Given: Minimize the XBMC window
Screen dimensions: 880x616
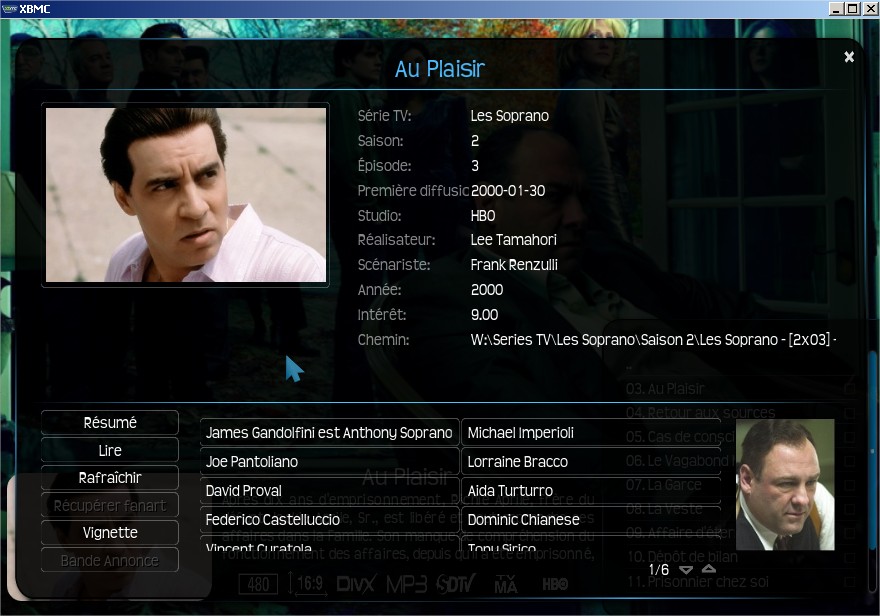Looking at the screenshot, I should pos(836,8).
